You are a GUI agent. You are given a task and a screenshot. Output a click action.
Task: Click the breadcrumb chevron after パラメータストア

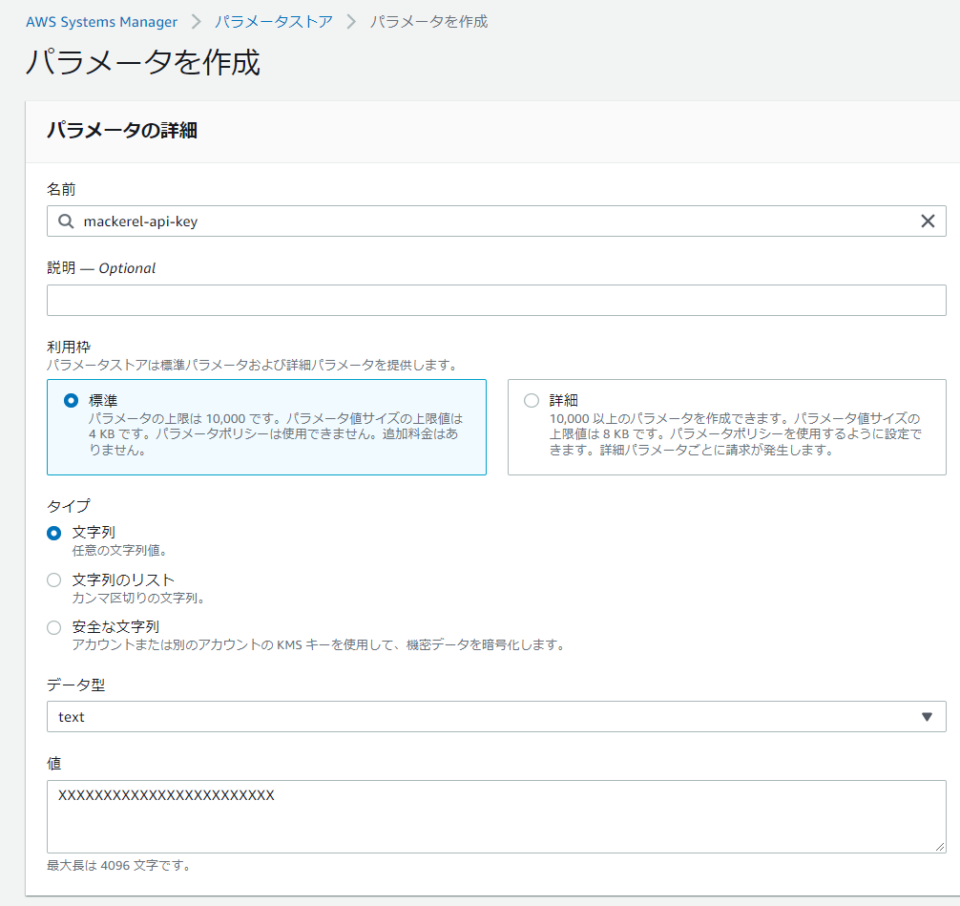[x=351, y=22]
